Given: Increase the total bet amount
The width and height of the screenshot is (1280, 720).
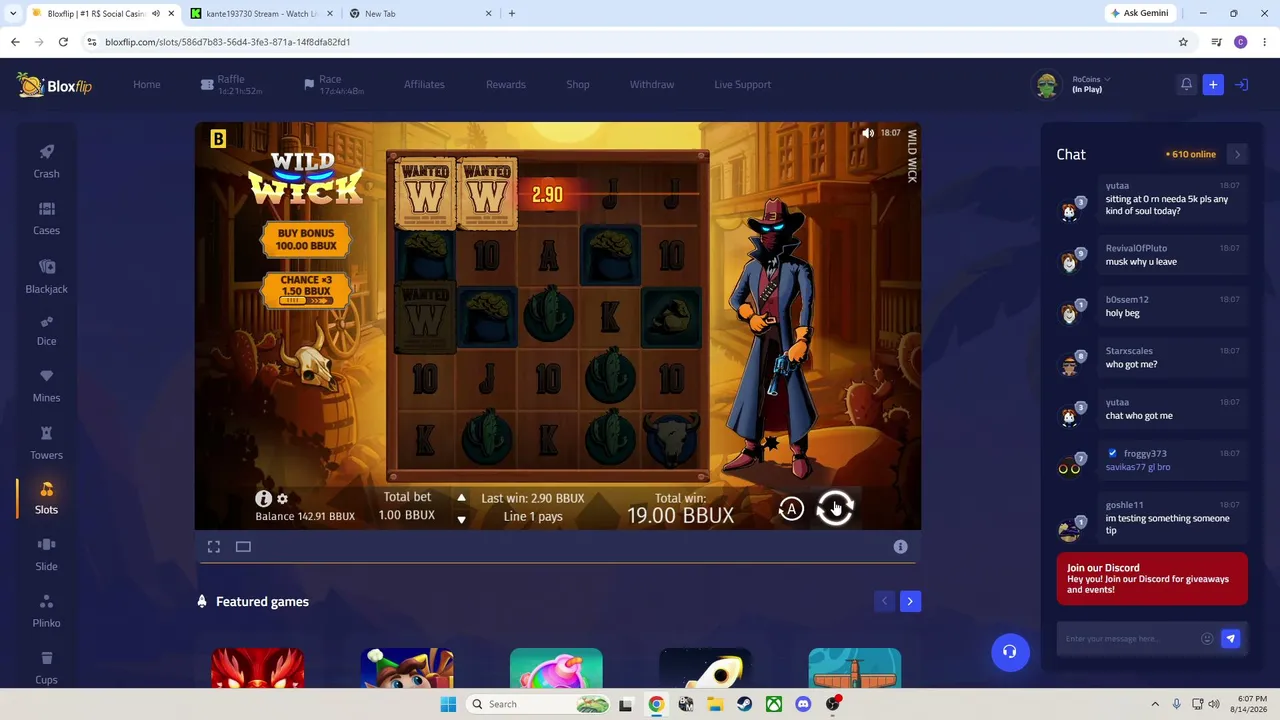Looking at the screenshot, I should point(461,498).
